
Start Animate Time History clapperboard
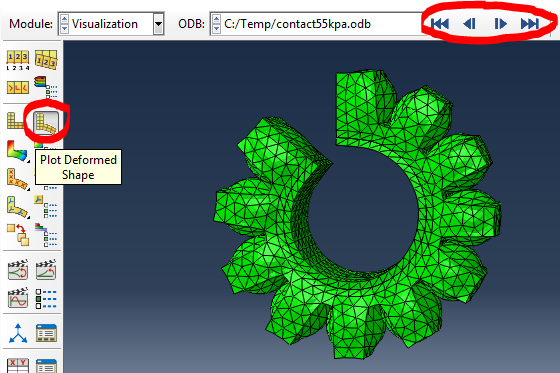46,270
